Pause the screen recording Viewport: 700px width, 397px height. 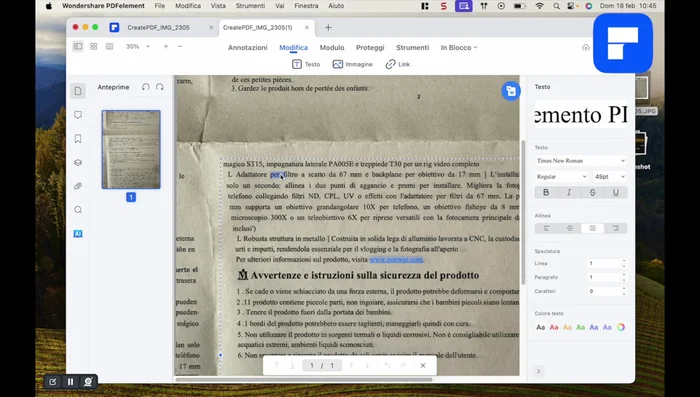click(70, 382)
